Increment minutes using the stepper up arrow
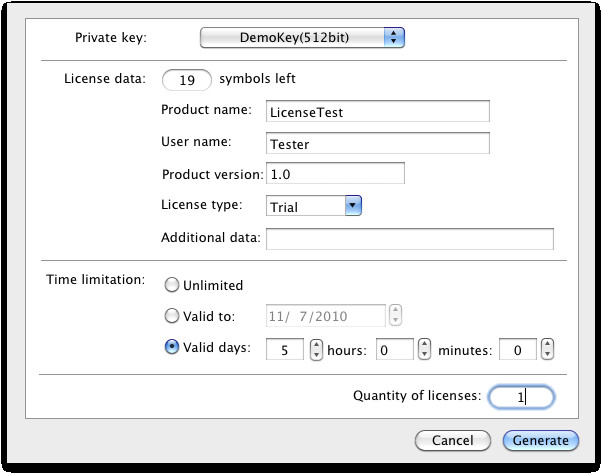Image resolution: width=602 pixels, height=474 pixels. (x=547, y=344)
